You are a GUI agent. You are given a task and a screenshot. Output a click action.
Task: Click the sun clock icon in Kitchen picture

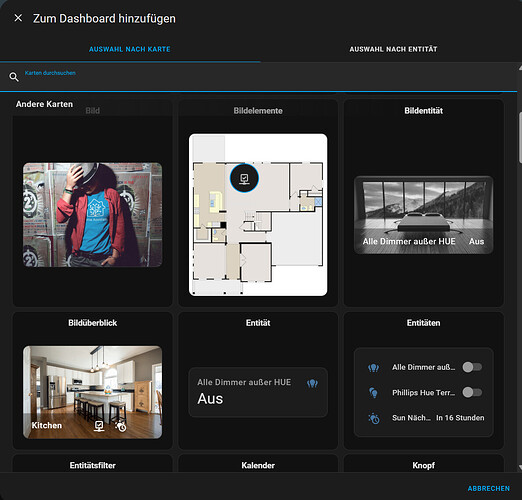[121, 426]
